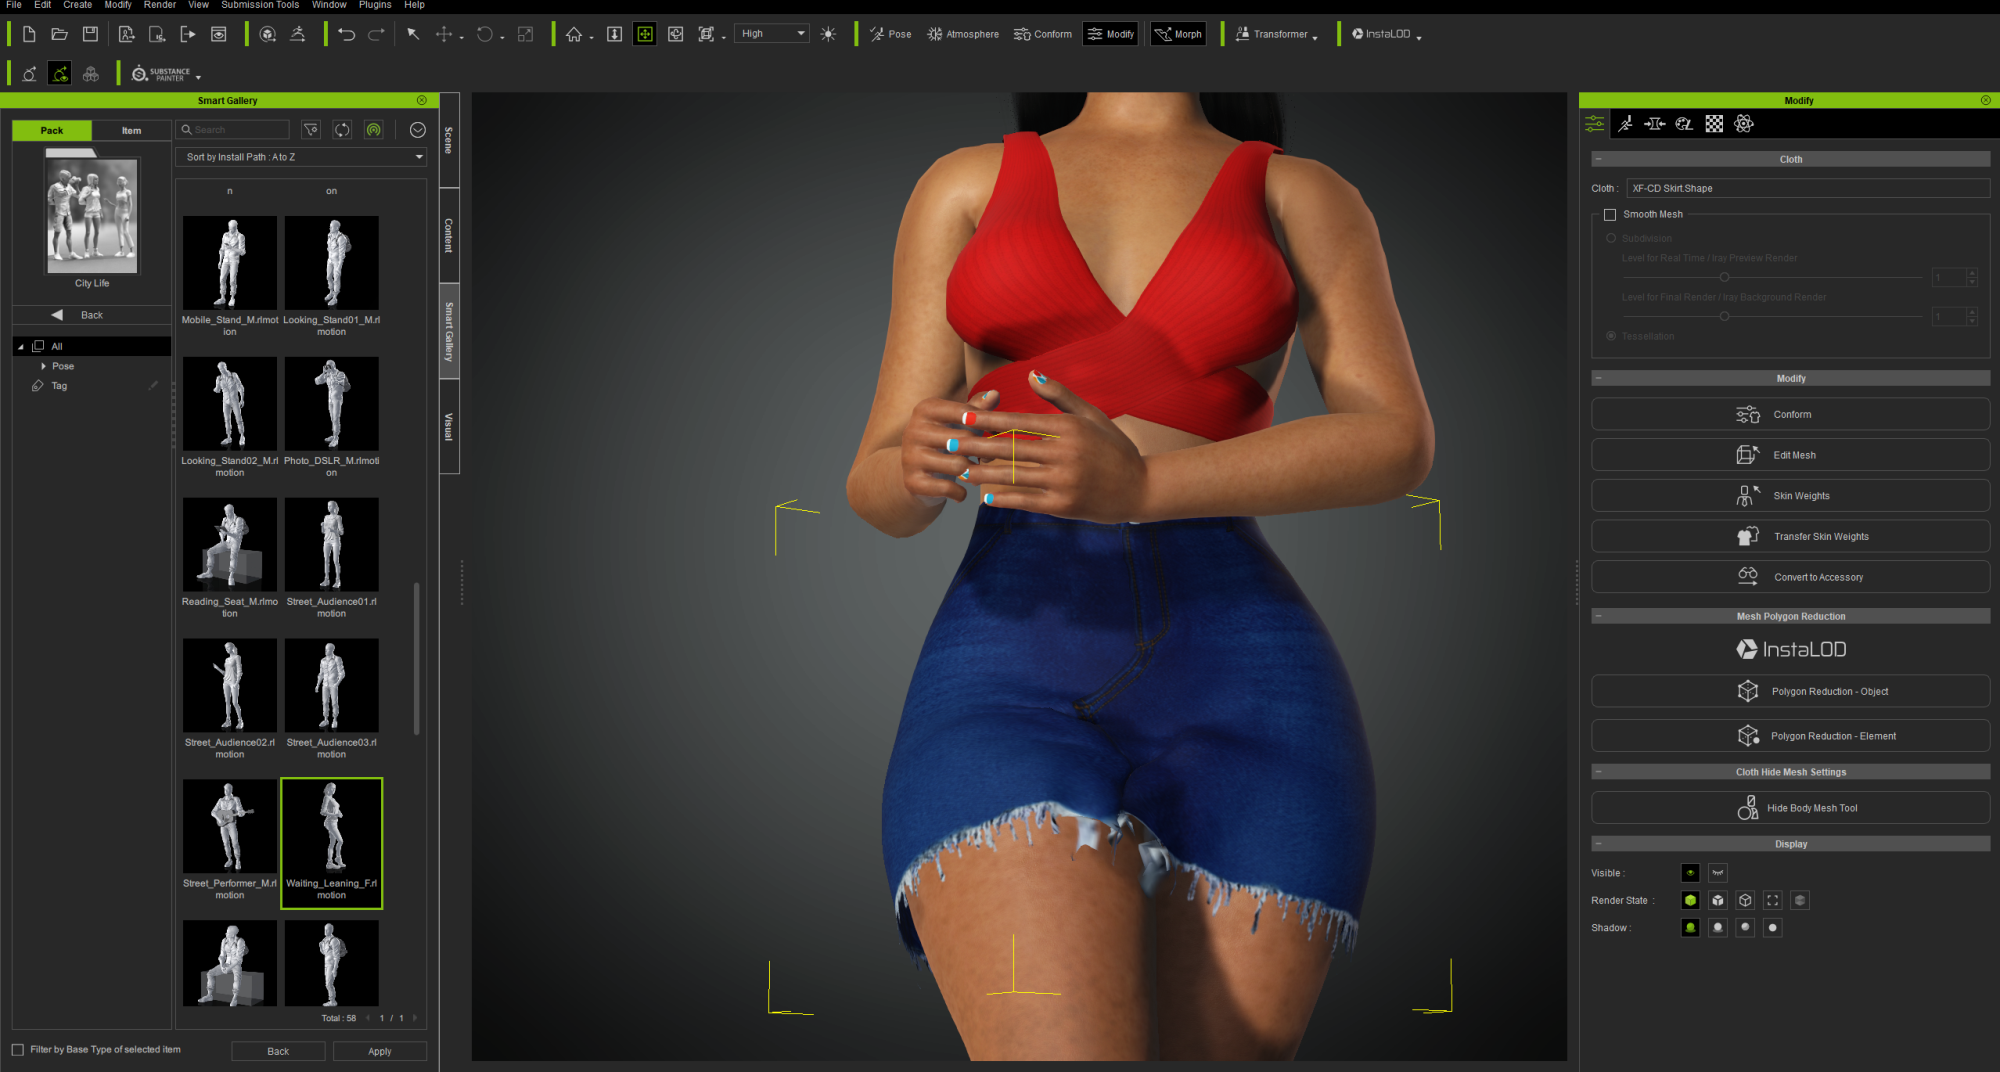Open the Plugins menu
This screenshot has height=1072, width=2000.
click(x=375, y=5)
